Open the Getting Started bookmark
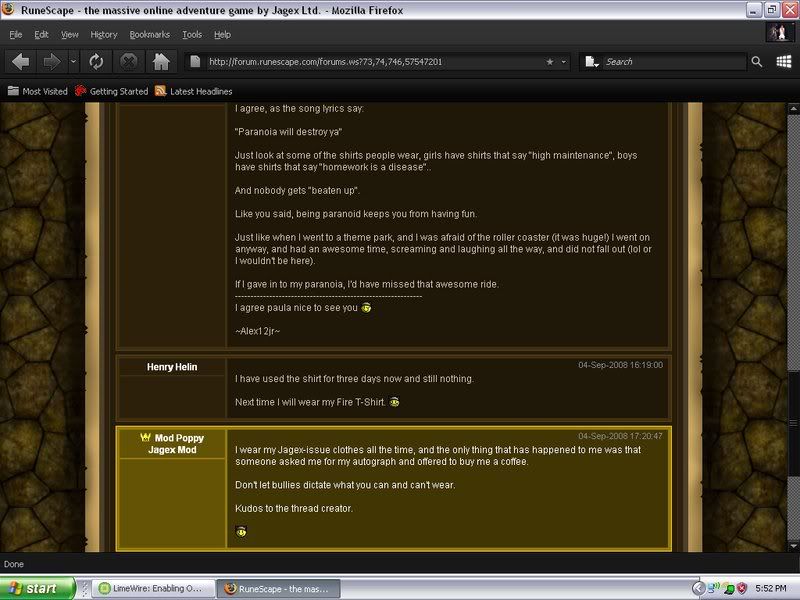Screen dimensions: 800x600 coord(111,91)
